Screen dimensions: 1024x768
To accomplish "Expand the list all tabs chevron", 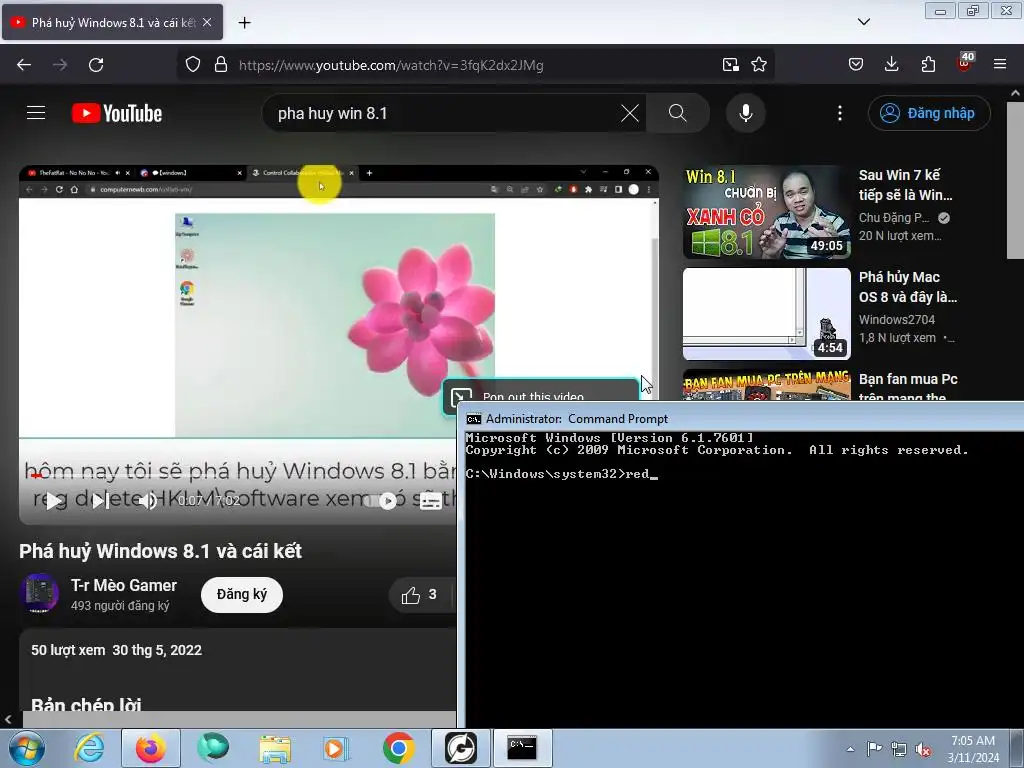I will (x=863, y=22).
